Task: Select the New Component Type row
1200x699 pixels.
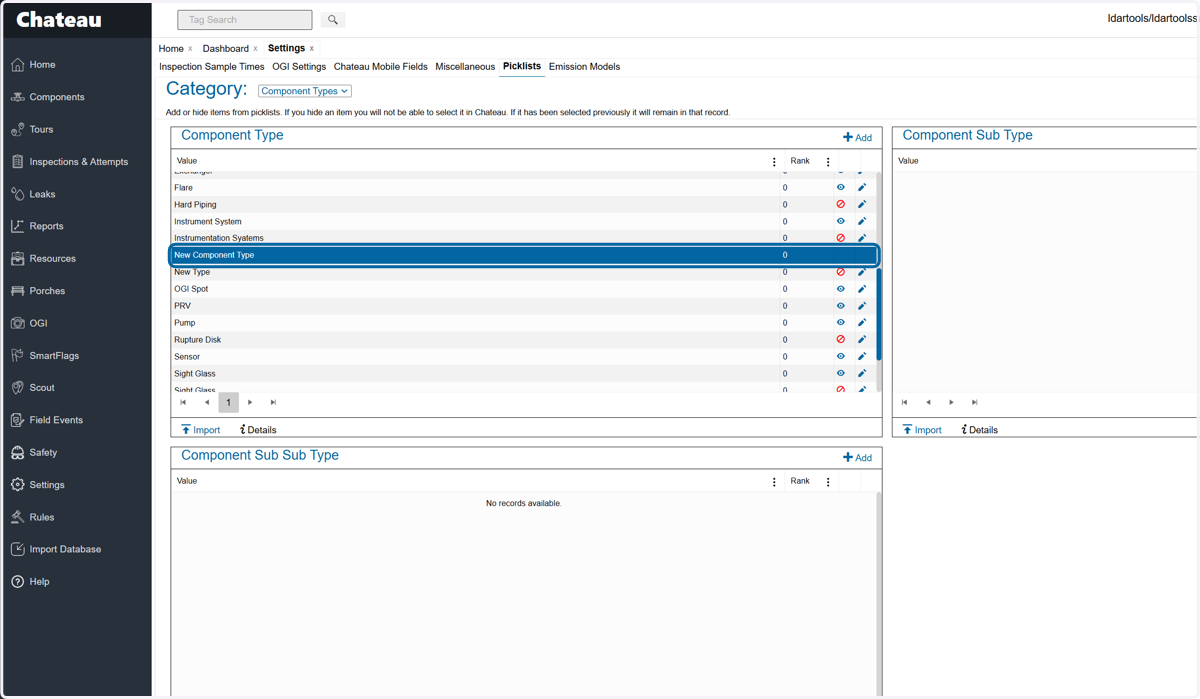Action: 524,255
